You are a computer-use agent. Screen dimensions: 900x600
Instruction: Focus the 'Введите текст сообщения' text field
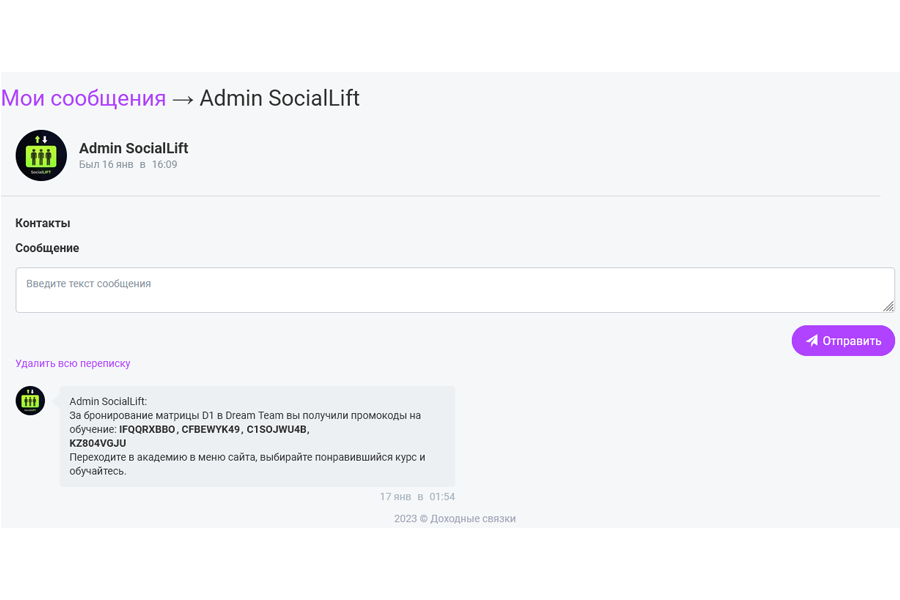(x=455, y=290)
